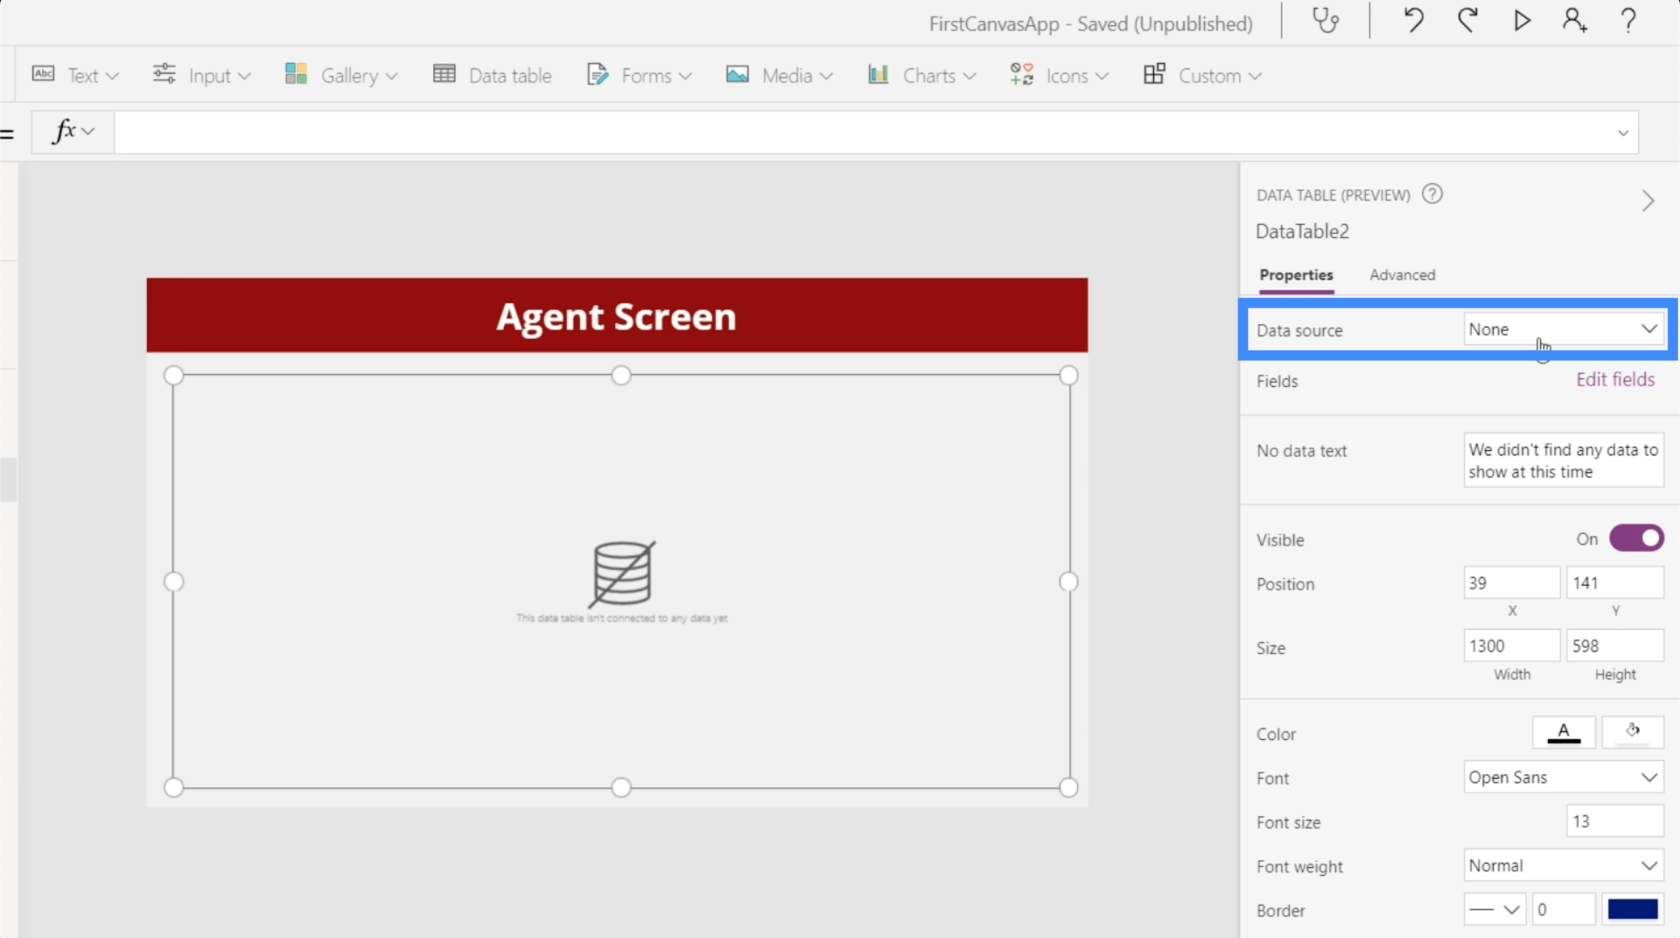Click the Charts bar toolbar icon
The image size is (1680, 938).
(x=878, y=74)
